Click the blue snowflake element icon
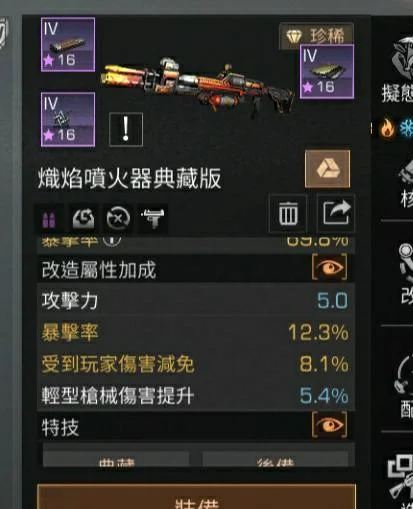 406,128
